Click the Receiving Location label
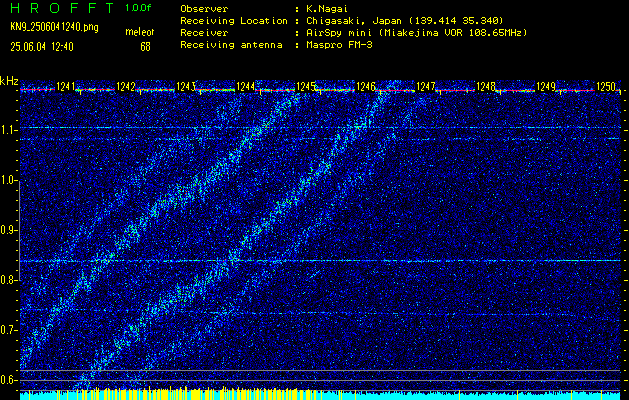Screen dimensions: 629x400 point(234,21)
